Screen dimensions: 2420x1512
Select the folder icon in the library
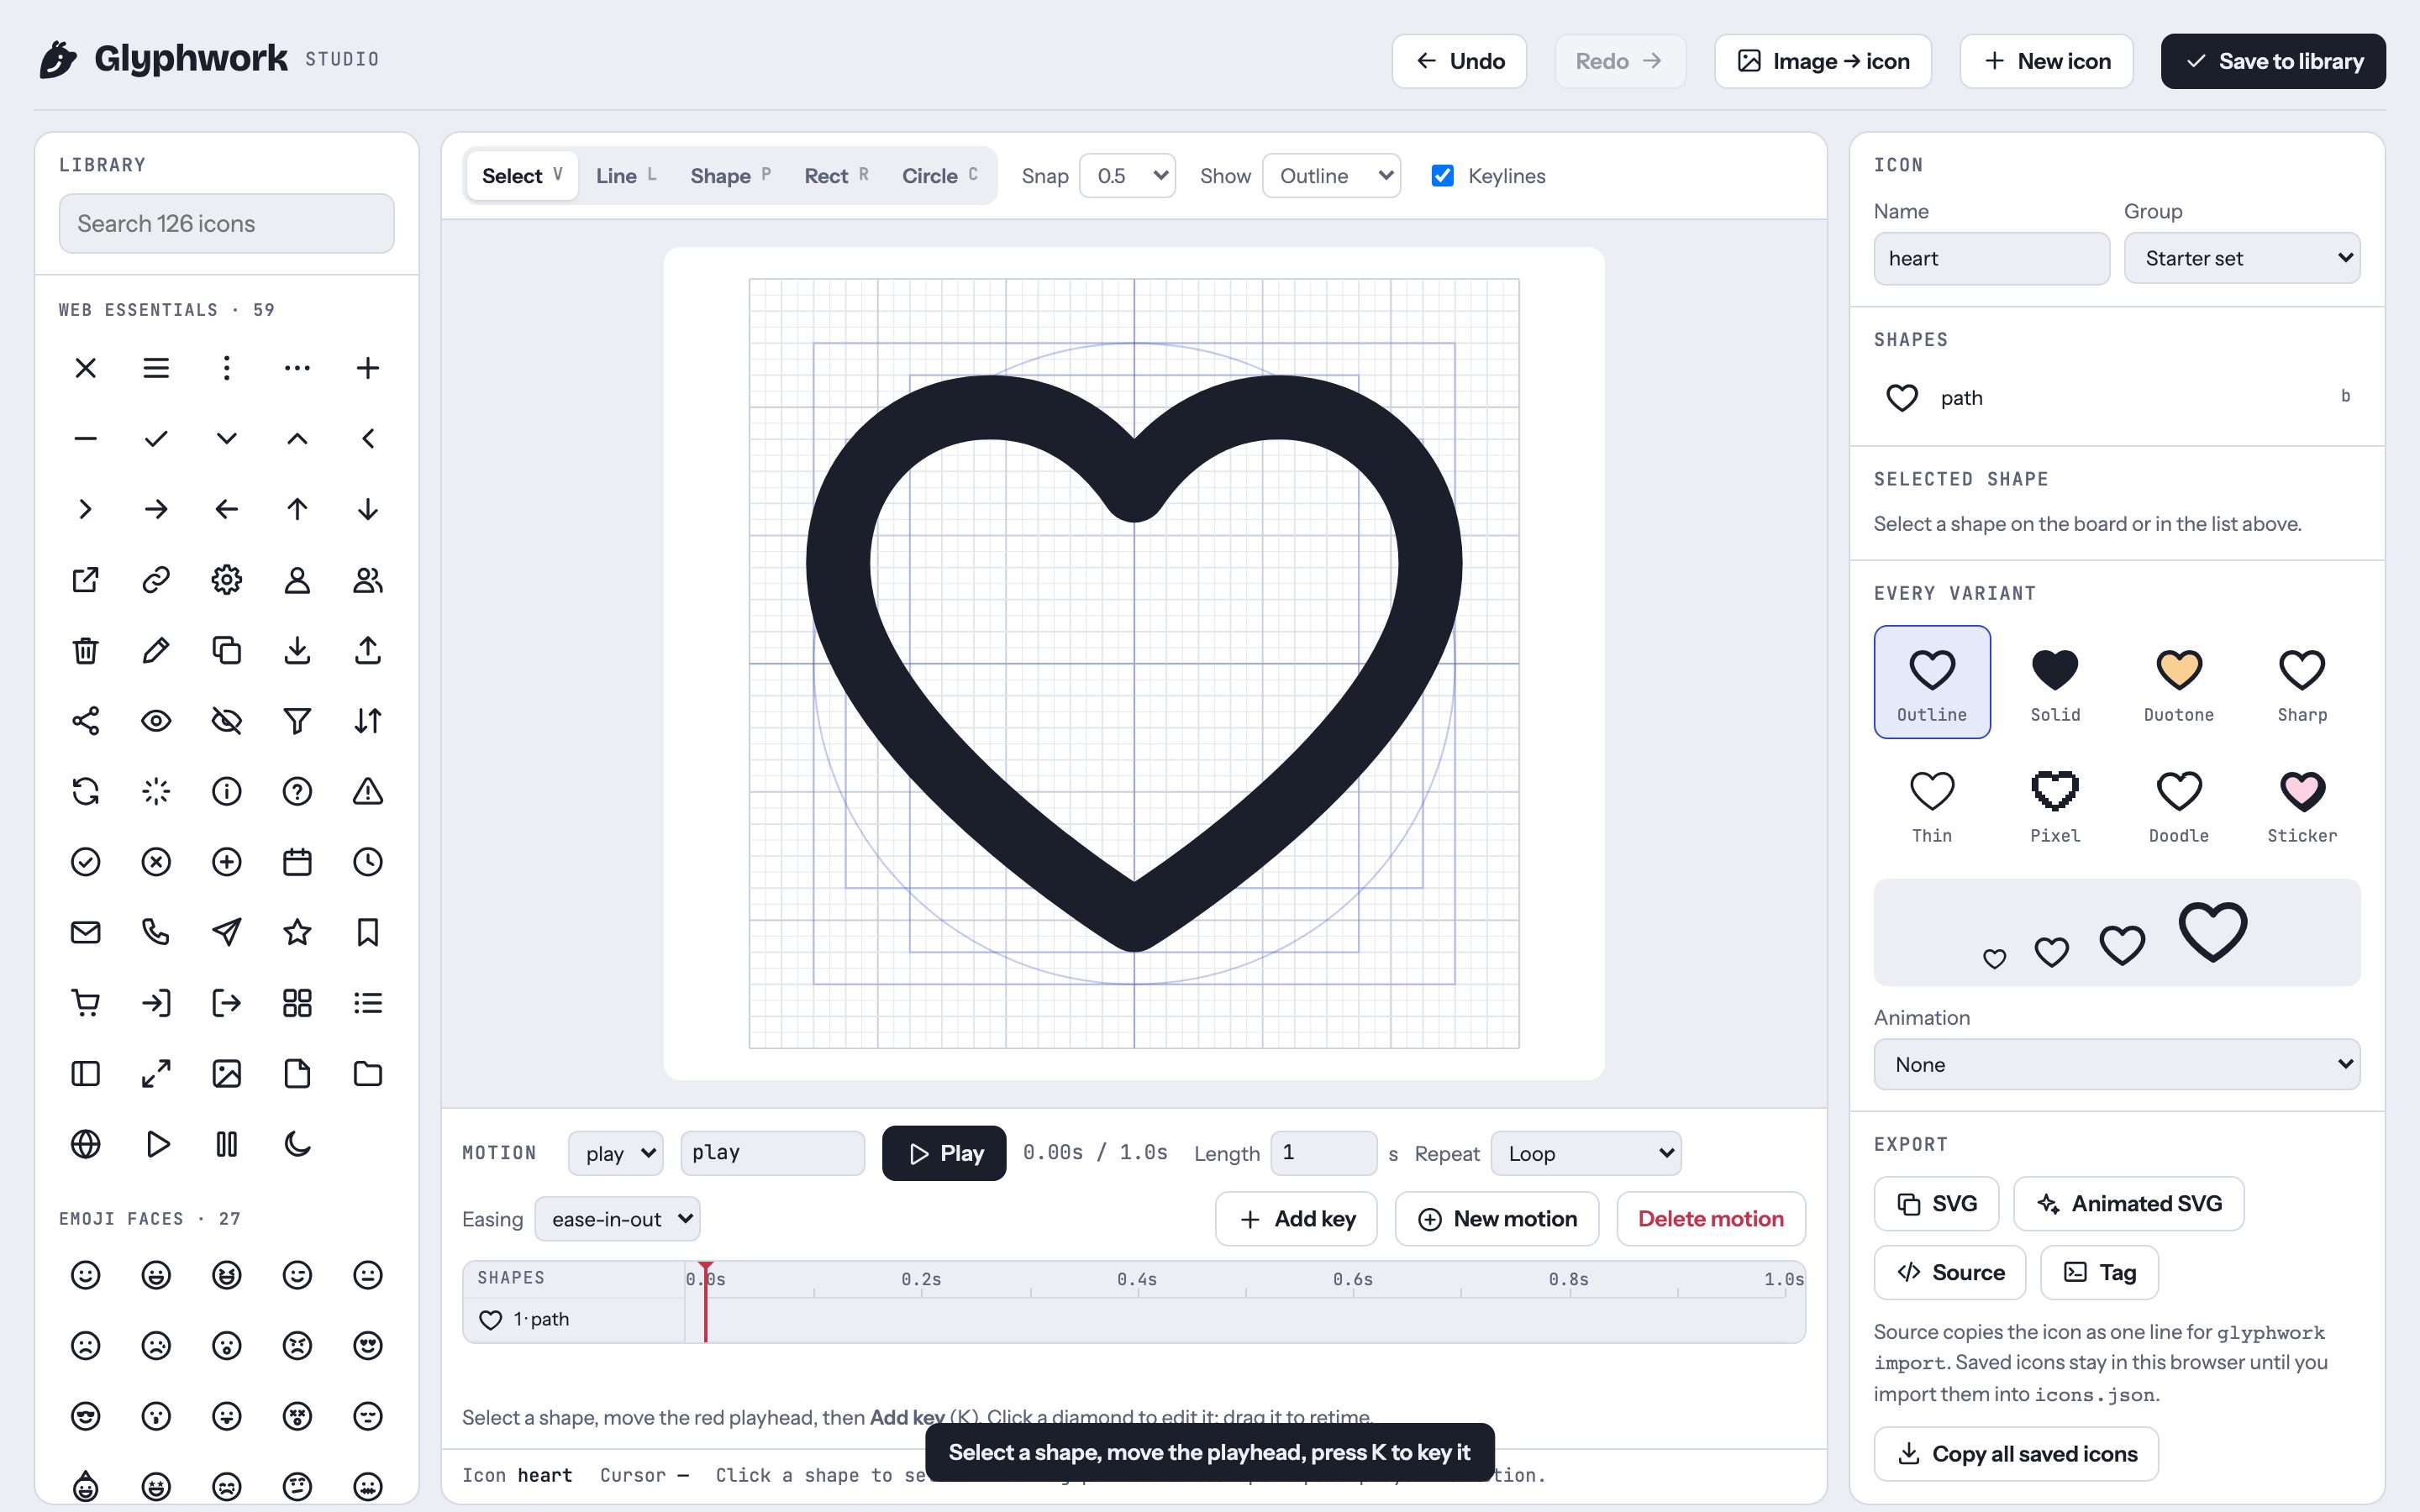(368, 1074)
